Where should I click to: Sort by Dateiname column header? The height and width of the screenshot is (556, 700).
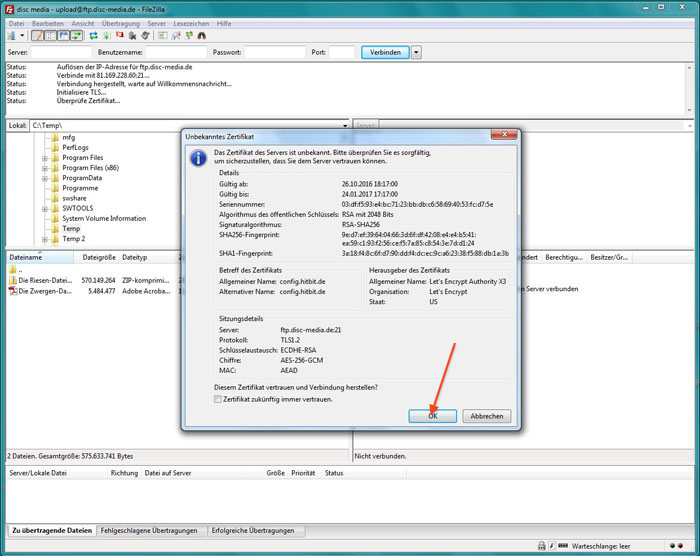pos(40,258)
